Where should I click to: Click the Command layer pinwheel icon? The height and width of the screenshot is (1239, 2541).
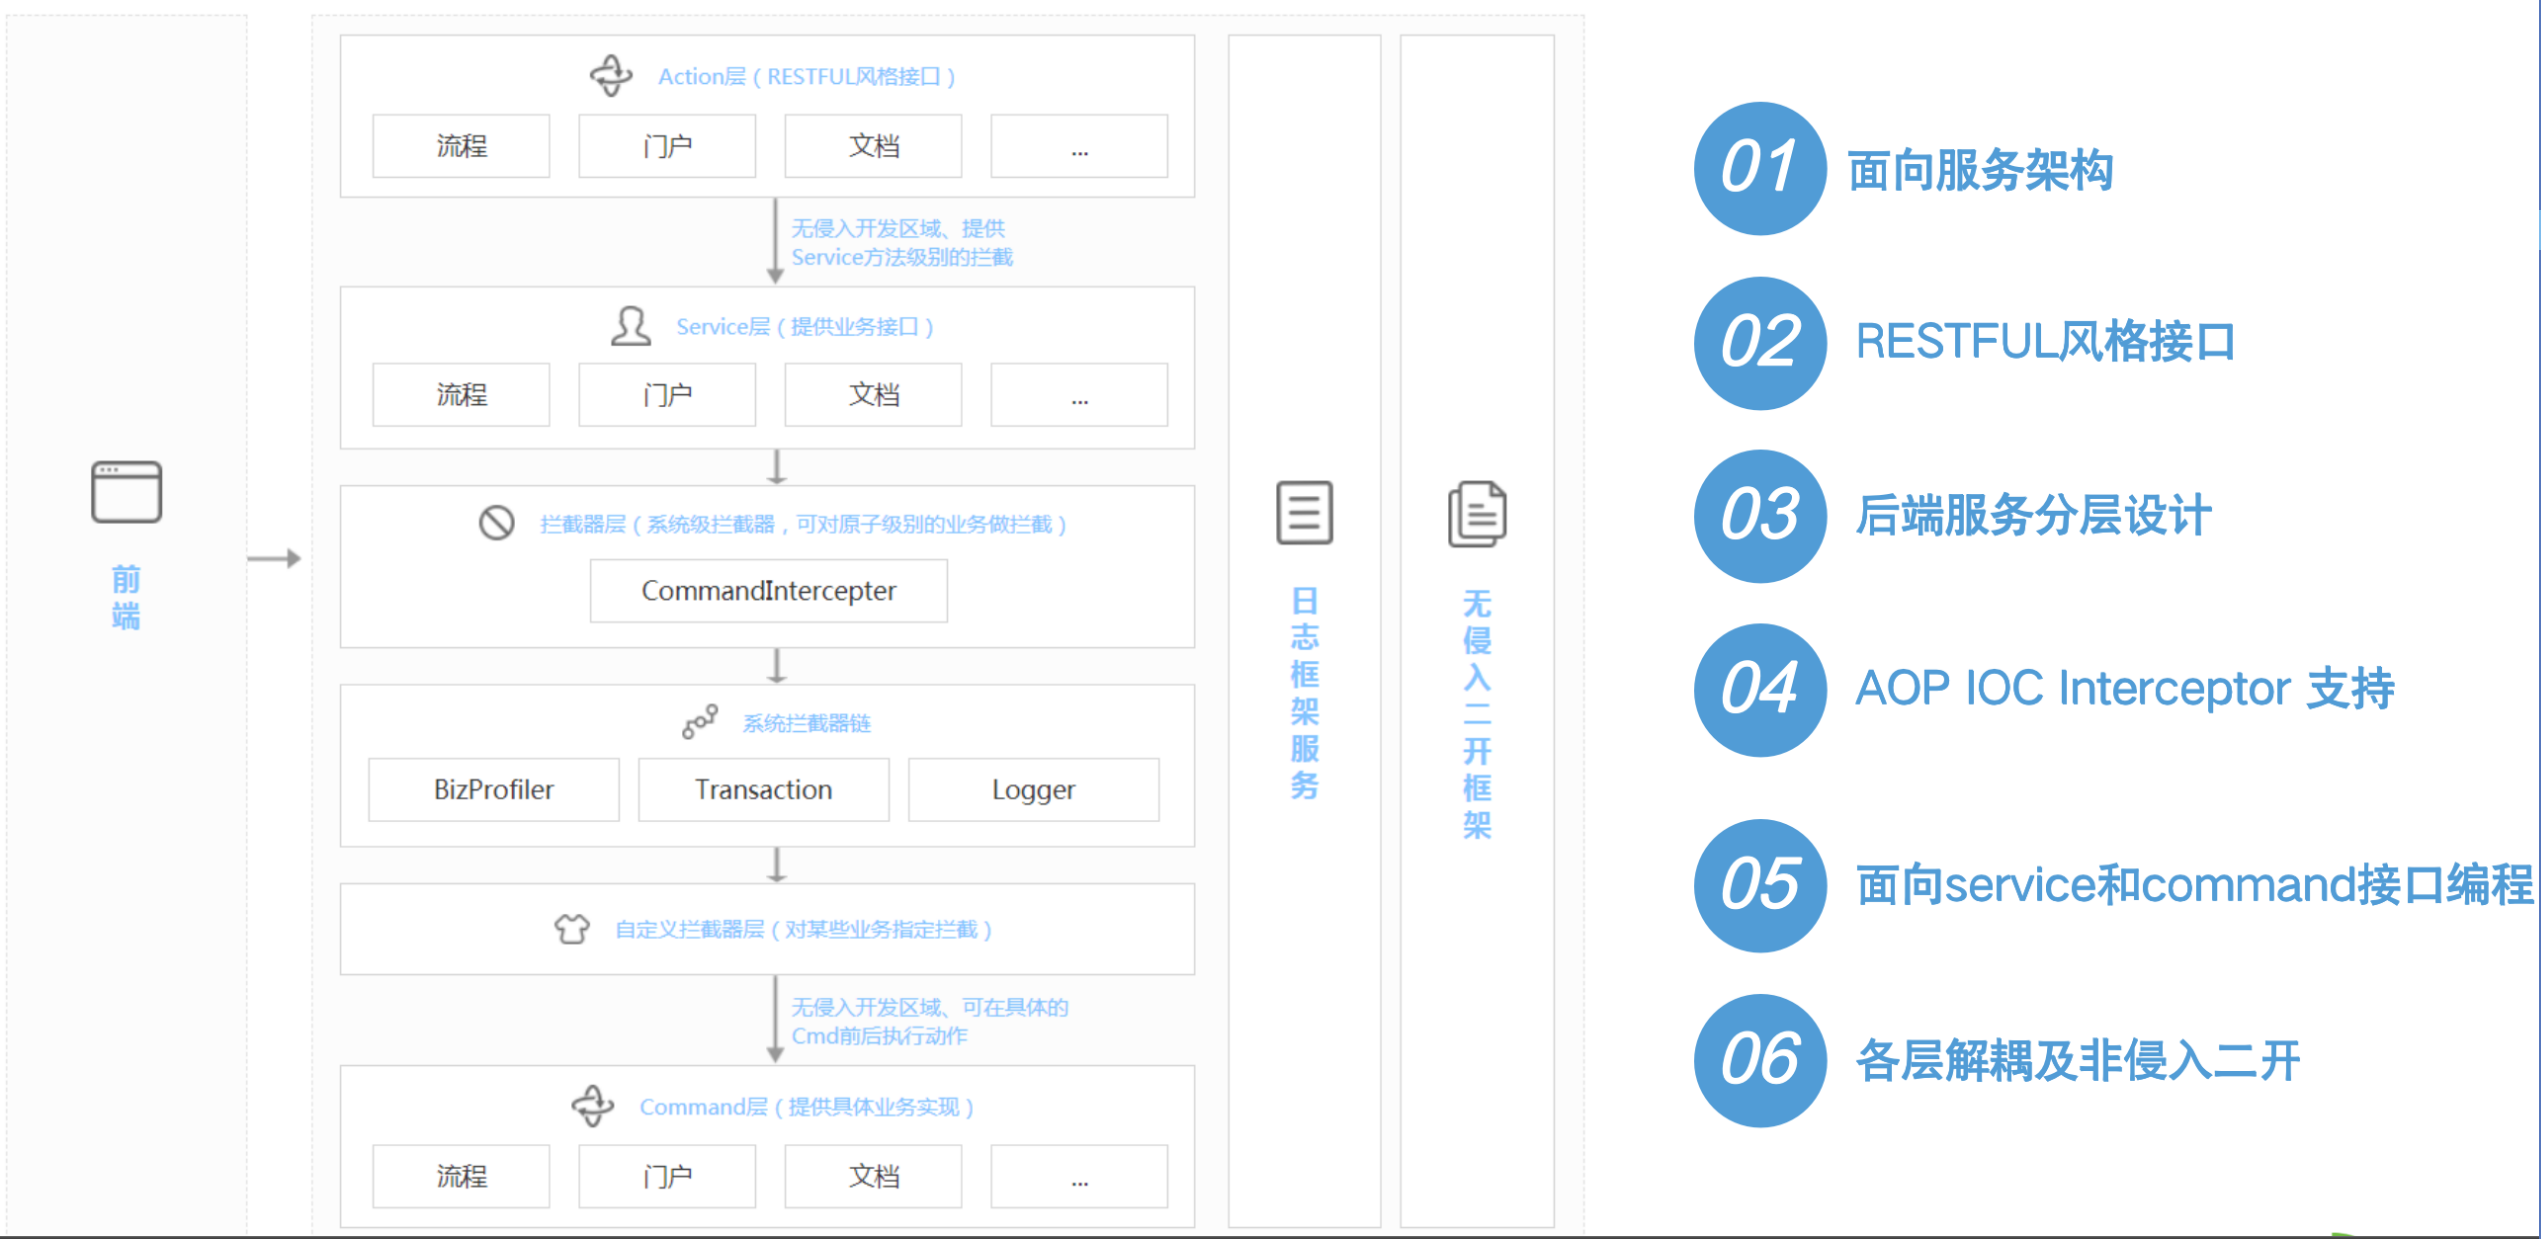click(x=593, y=1106)
